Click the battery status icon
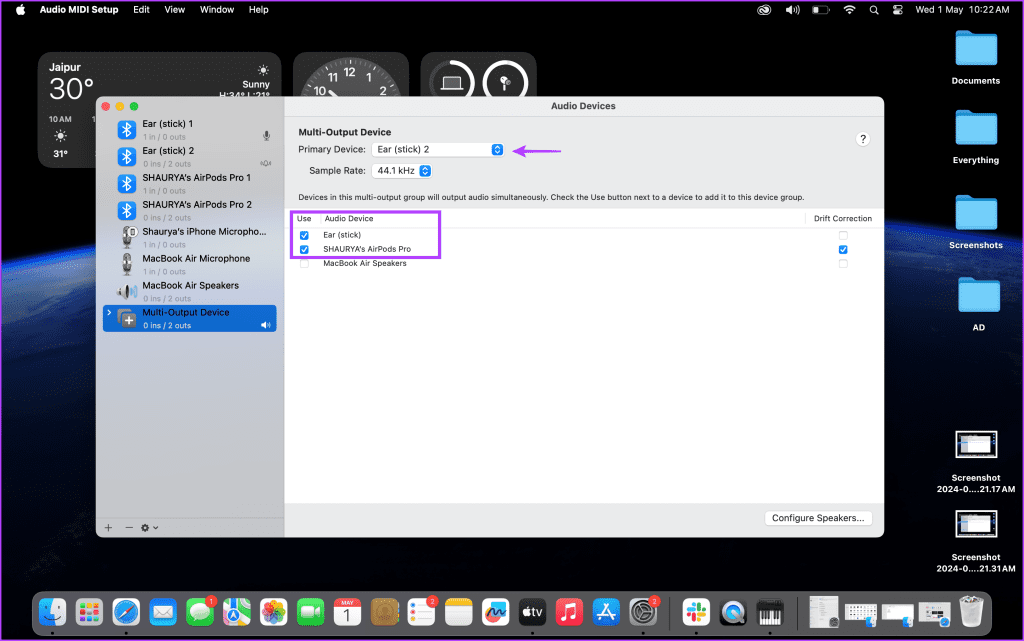This screenshot has width=1024, height=641. pos(821,10)
